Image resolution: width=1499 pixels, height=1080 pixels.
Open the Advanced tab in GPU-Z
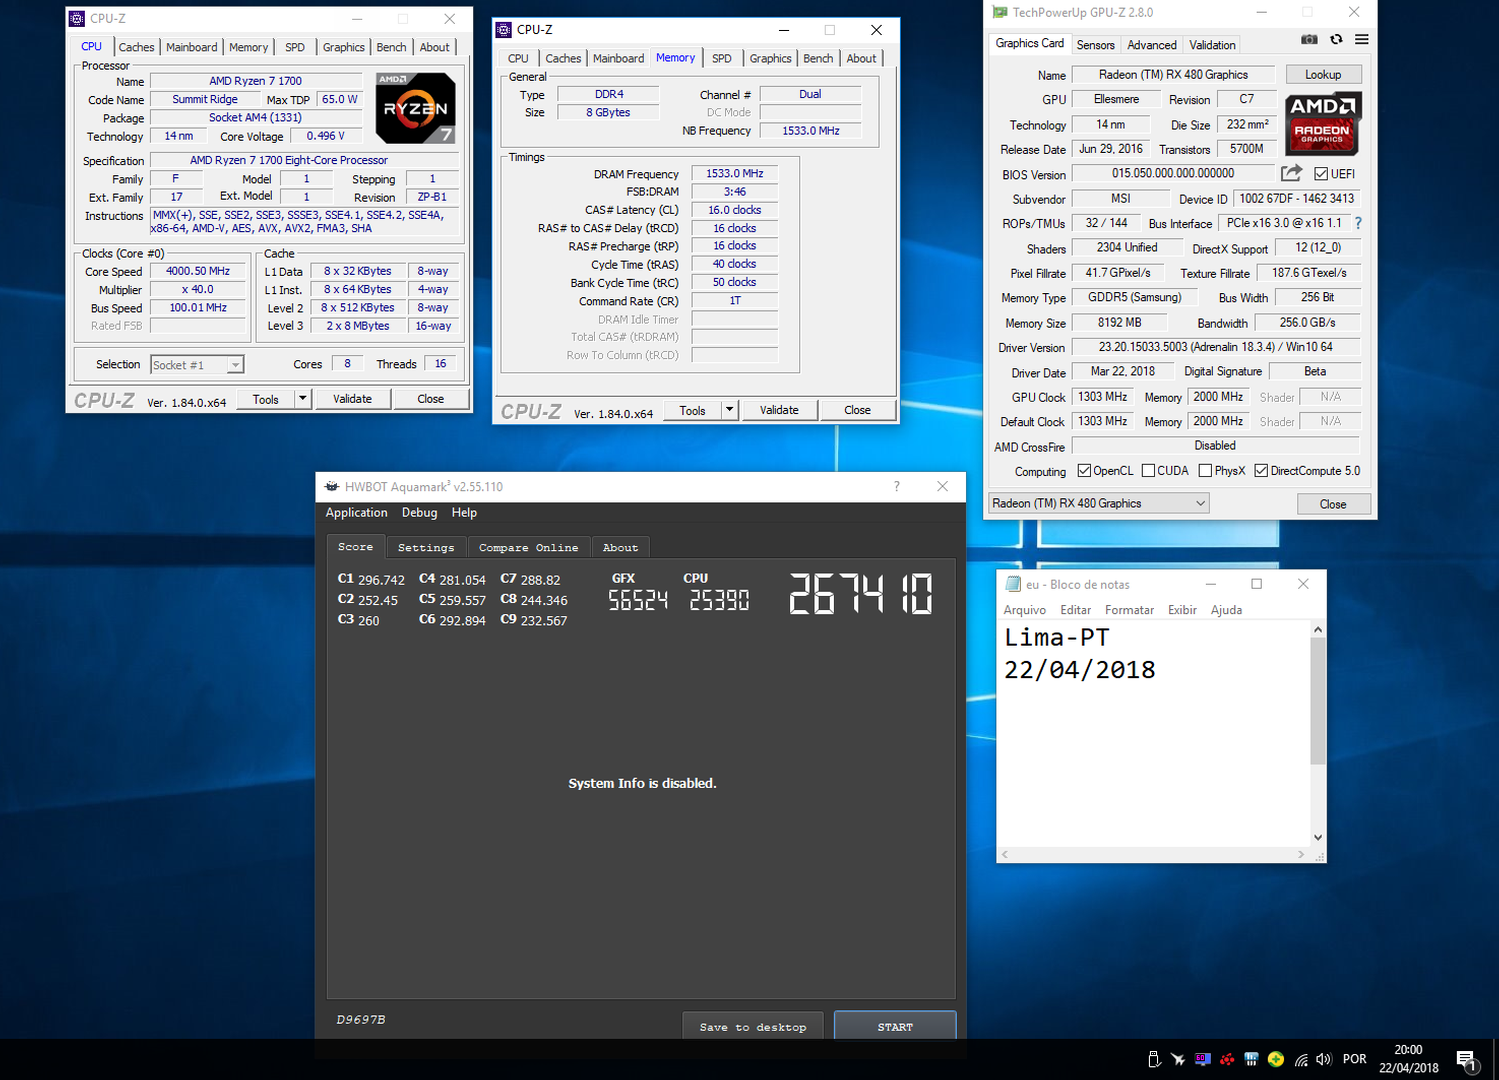tap(1151, 45)
